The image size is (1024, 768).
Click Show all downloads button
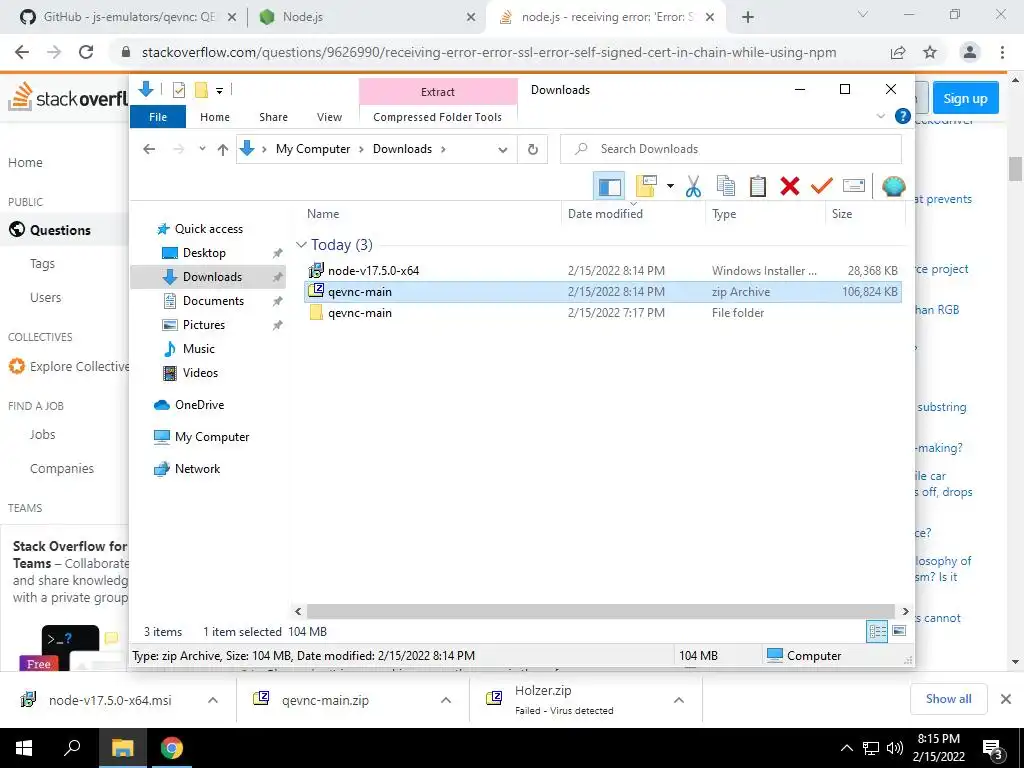click(x=948, y=699)
